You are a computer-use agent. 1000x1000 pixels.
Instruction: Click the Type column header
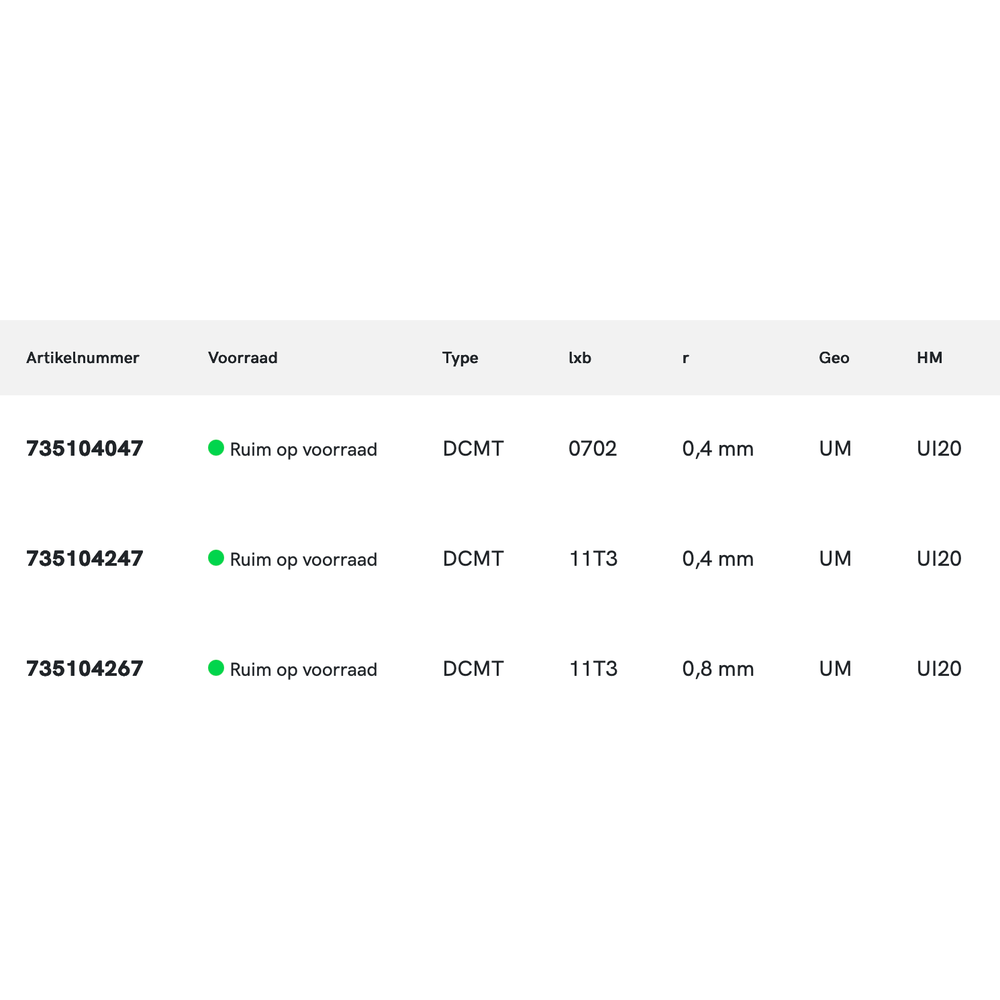[460, 358]
